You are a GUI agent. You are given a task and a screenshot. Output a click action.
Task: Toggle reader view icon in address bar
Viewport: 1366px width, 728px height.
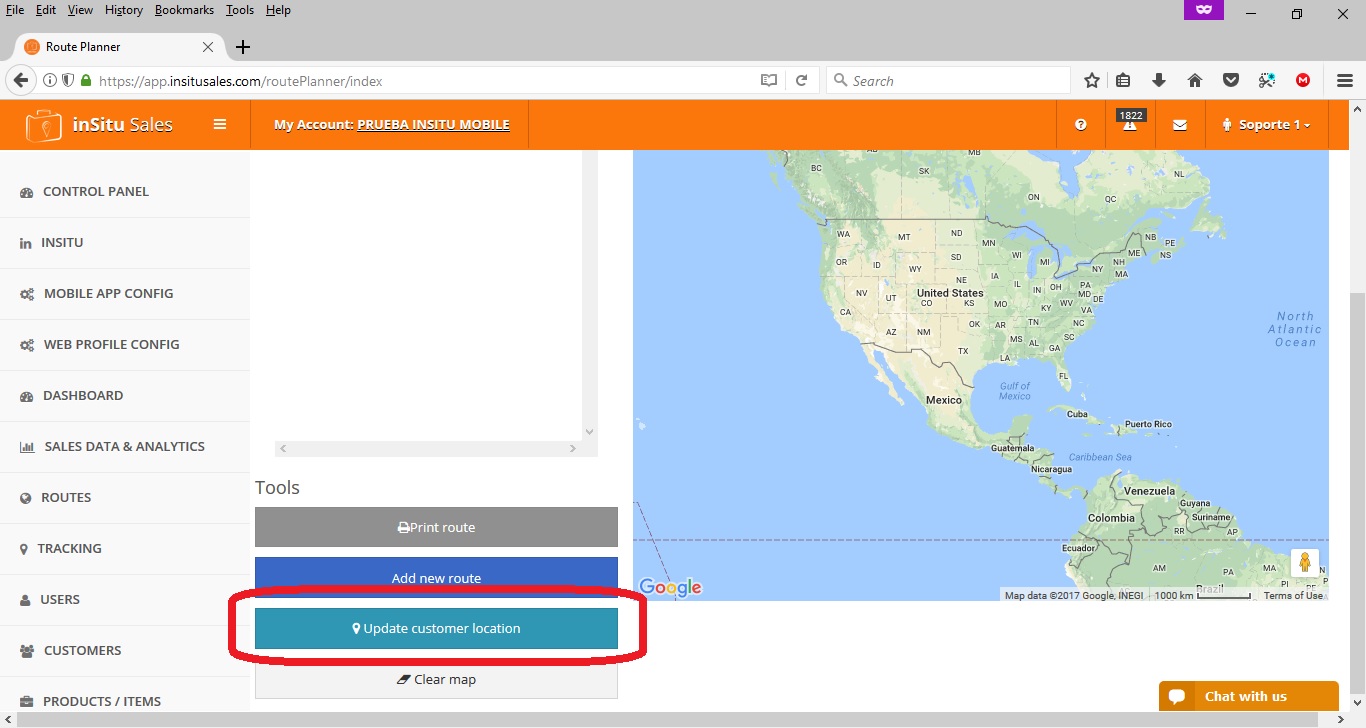pyautogui.click(x=769, y=81)
